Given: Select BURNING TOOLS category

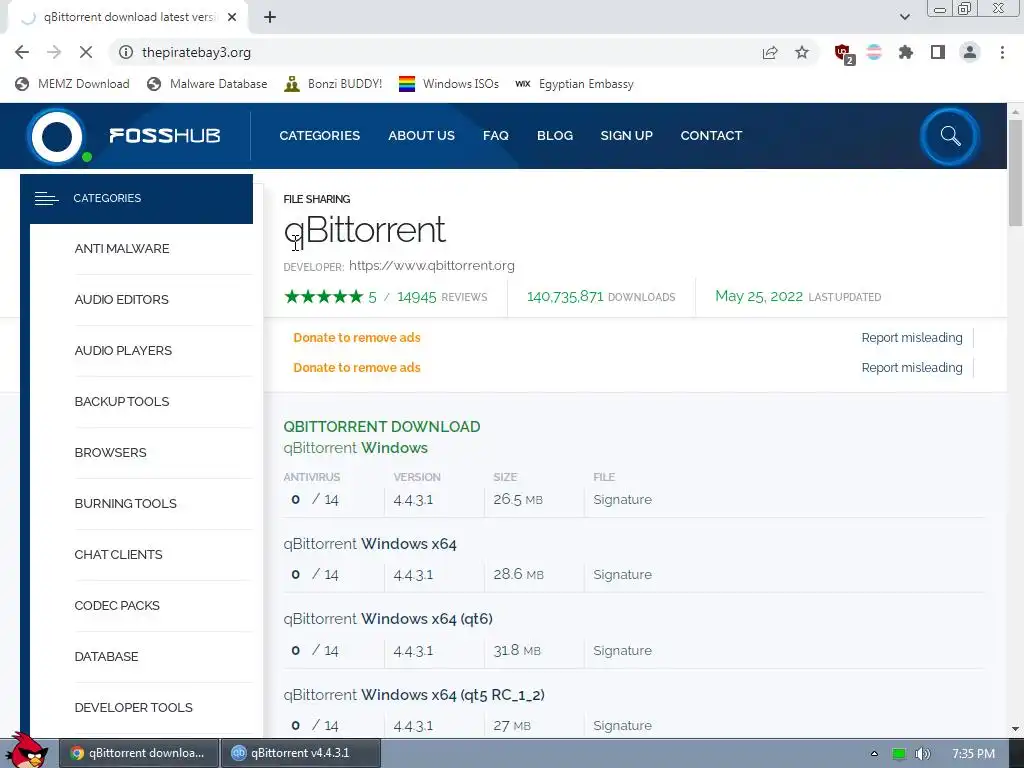Looking at the screenshot, I should point(125,503).
